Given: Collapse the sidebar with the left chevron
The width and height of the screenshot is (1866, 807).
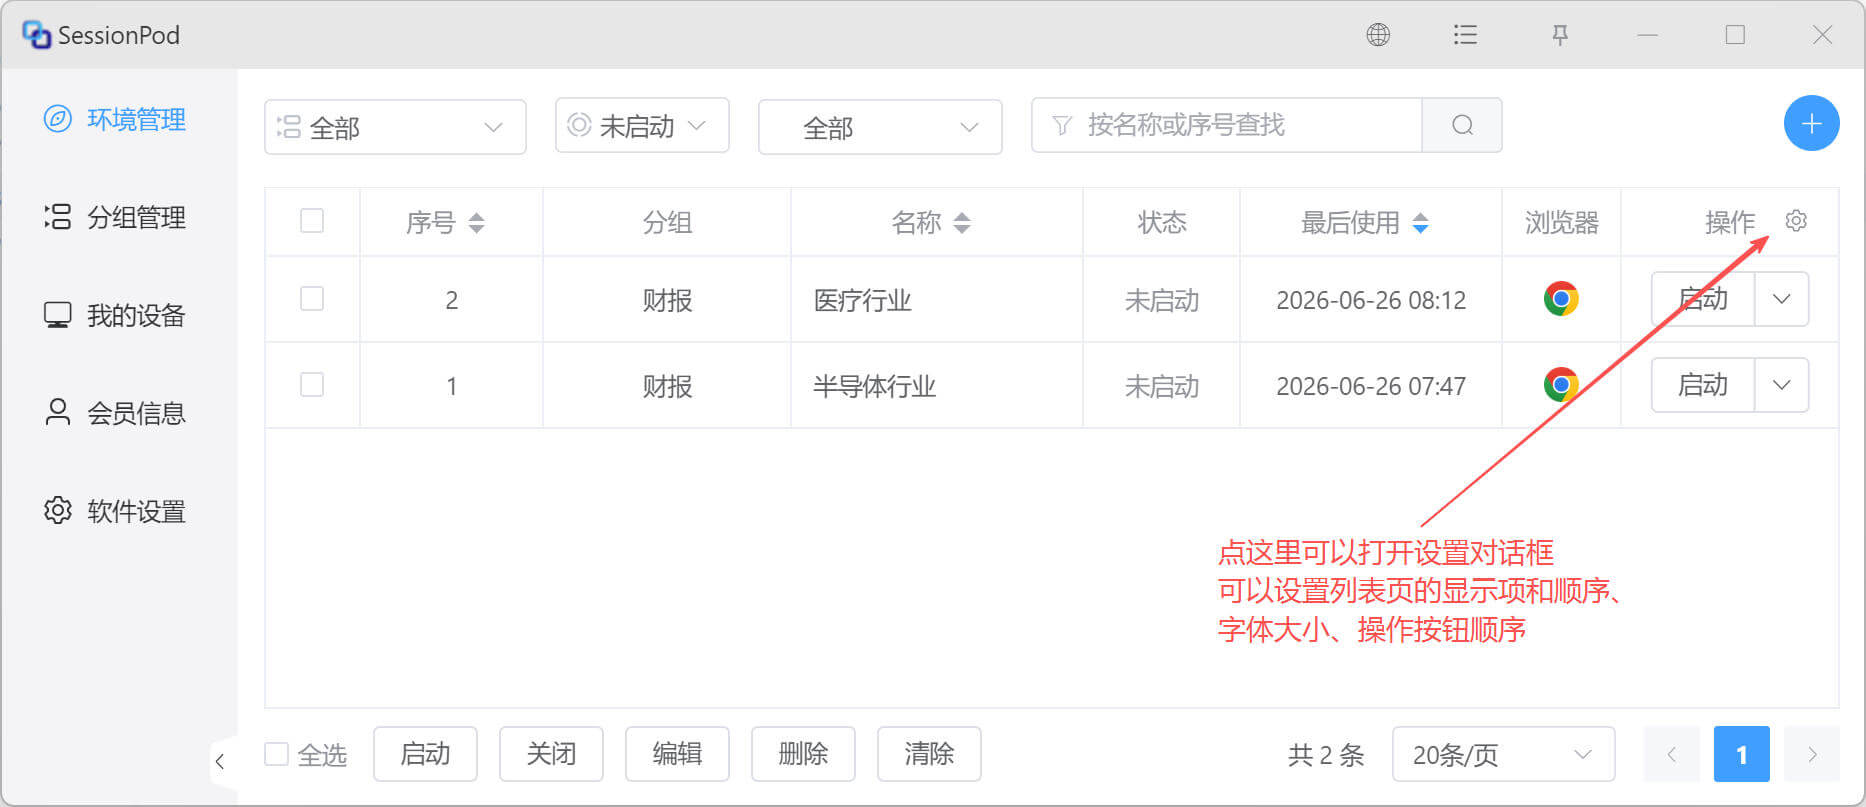Looking at the screenshot, I should click(x=220, y=762).
